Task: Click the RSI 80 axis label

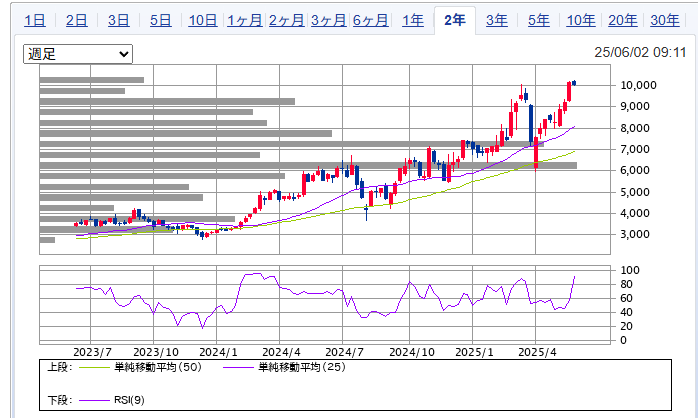Action: [x=626, y=284]
